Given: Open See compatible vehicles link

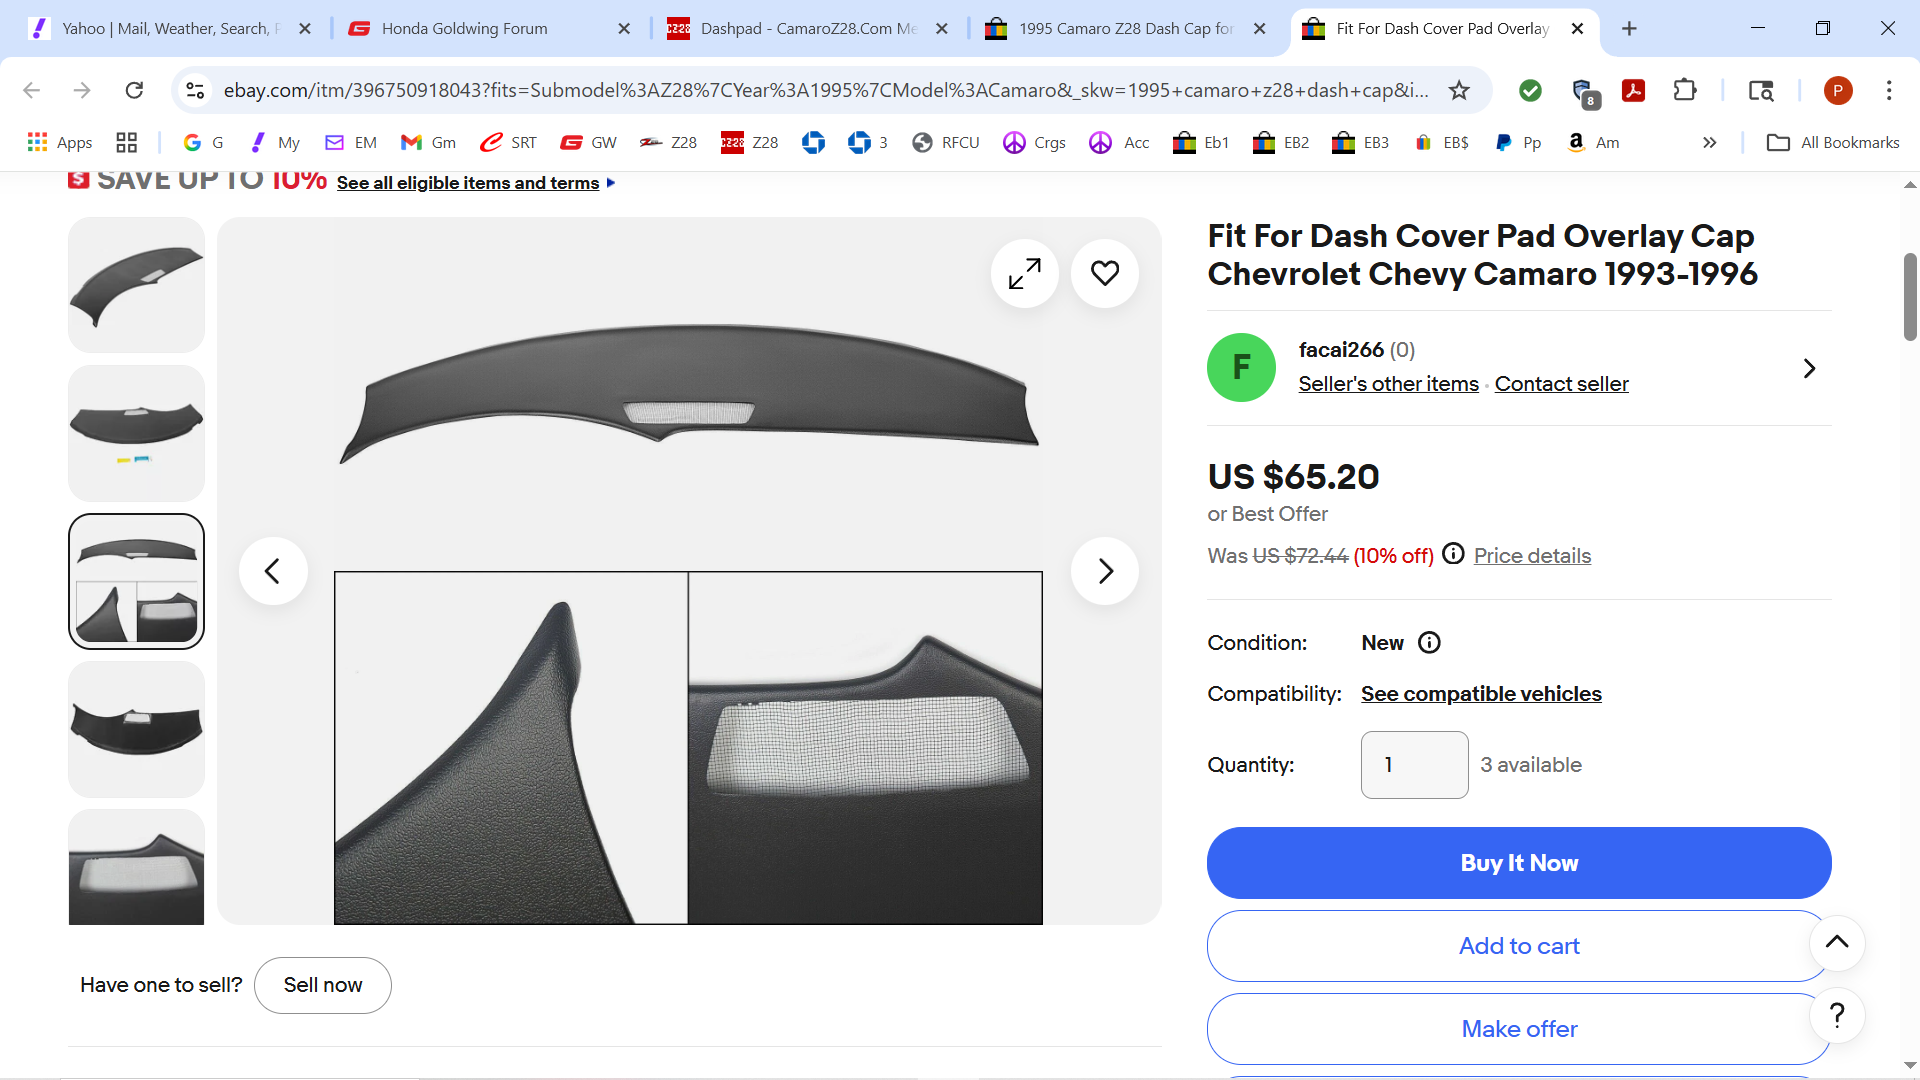Looking at the screenshot, I should (x=1480, y=694).
